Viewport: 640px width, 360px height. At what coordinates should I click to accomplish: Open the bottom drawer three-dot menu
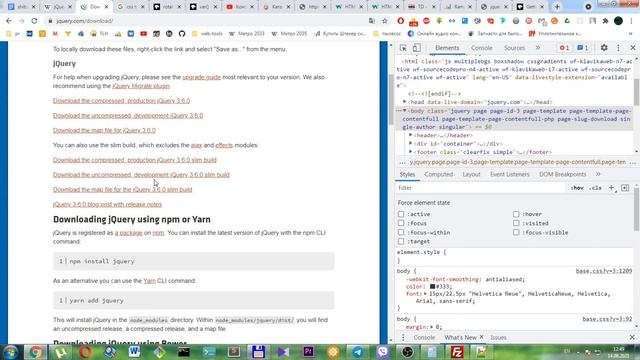(x=403, y=337)
